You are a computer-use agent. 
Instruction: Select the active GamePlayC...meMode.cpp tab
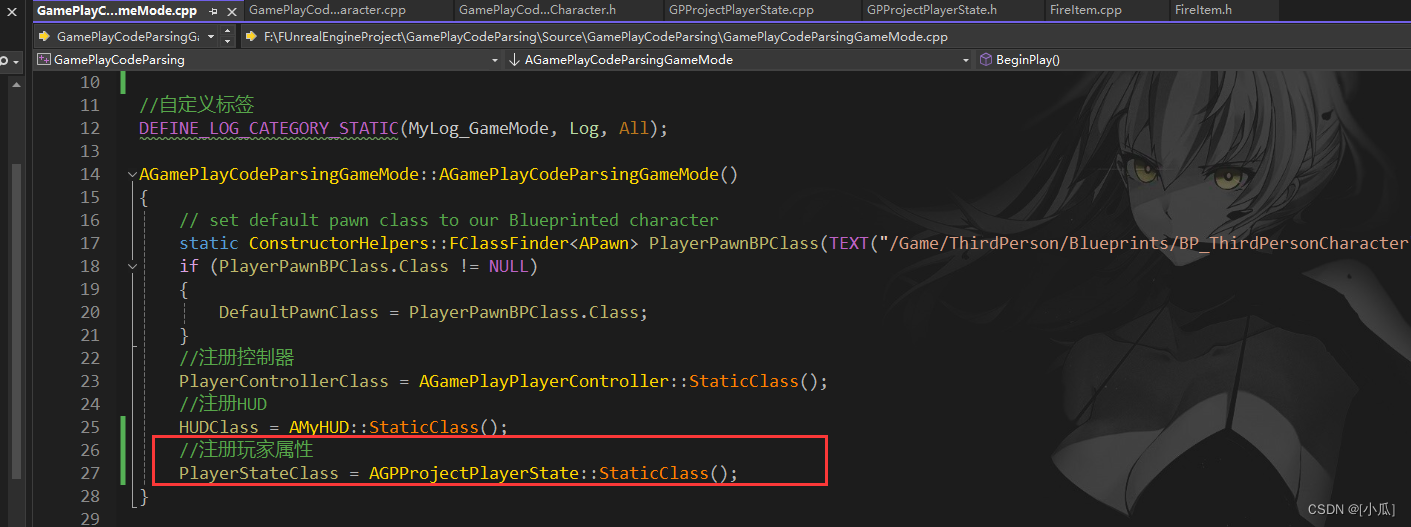[117, 11]
